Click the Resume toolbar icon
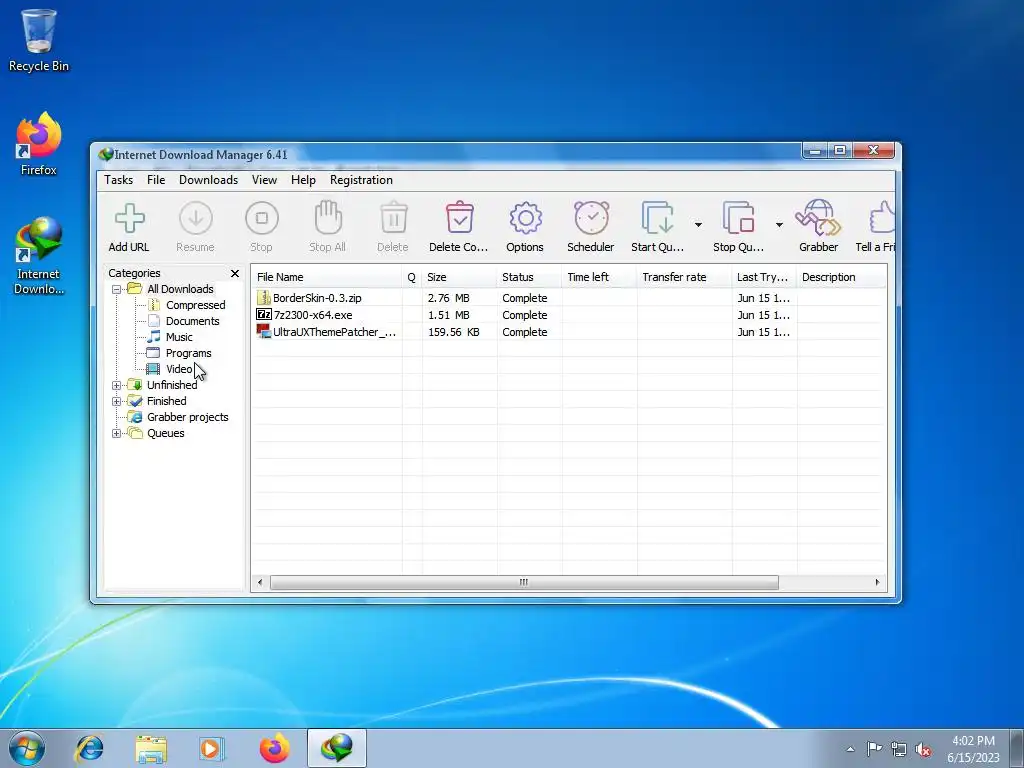 click(196, 218)
